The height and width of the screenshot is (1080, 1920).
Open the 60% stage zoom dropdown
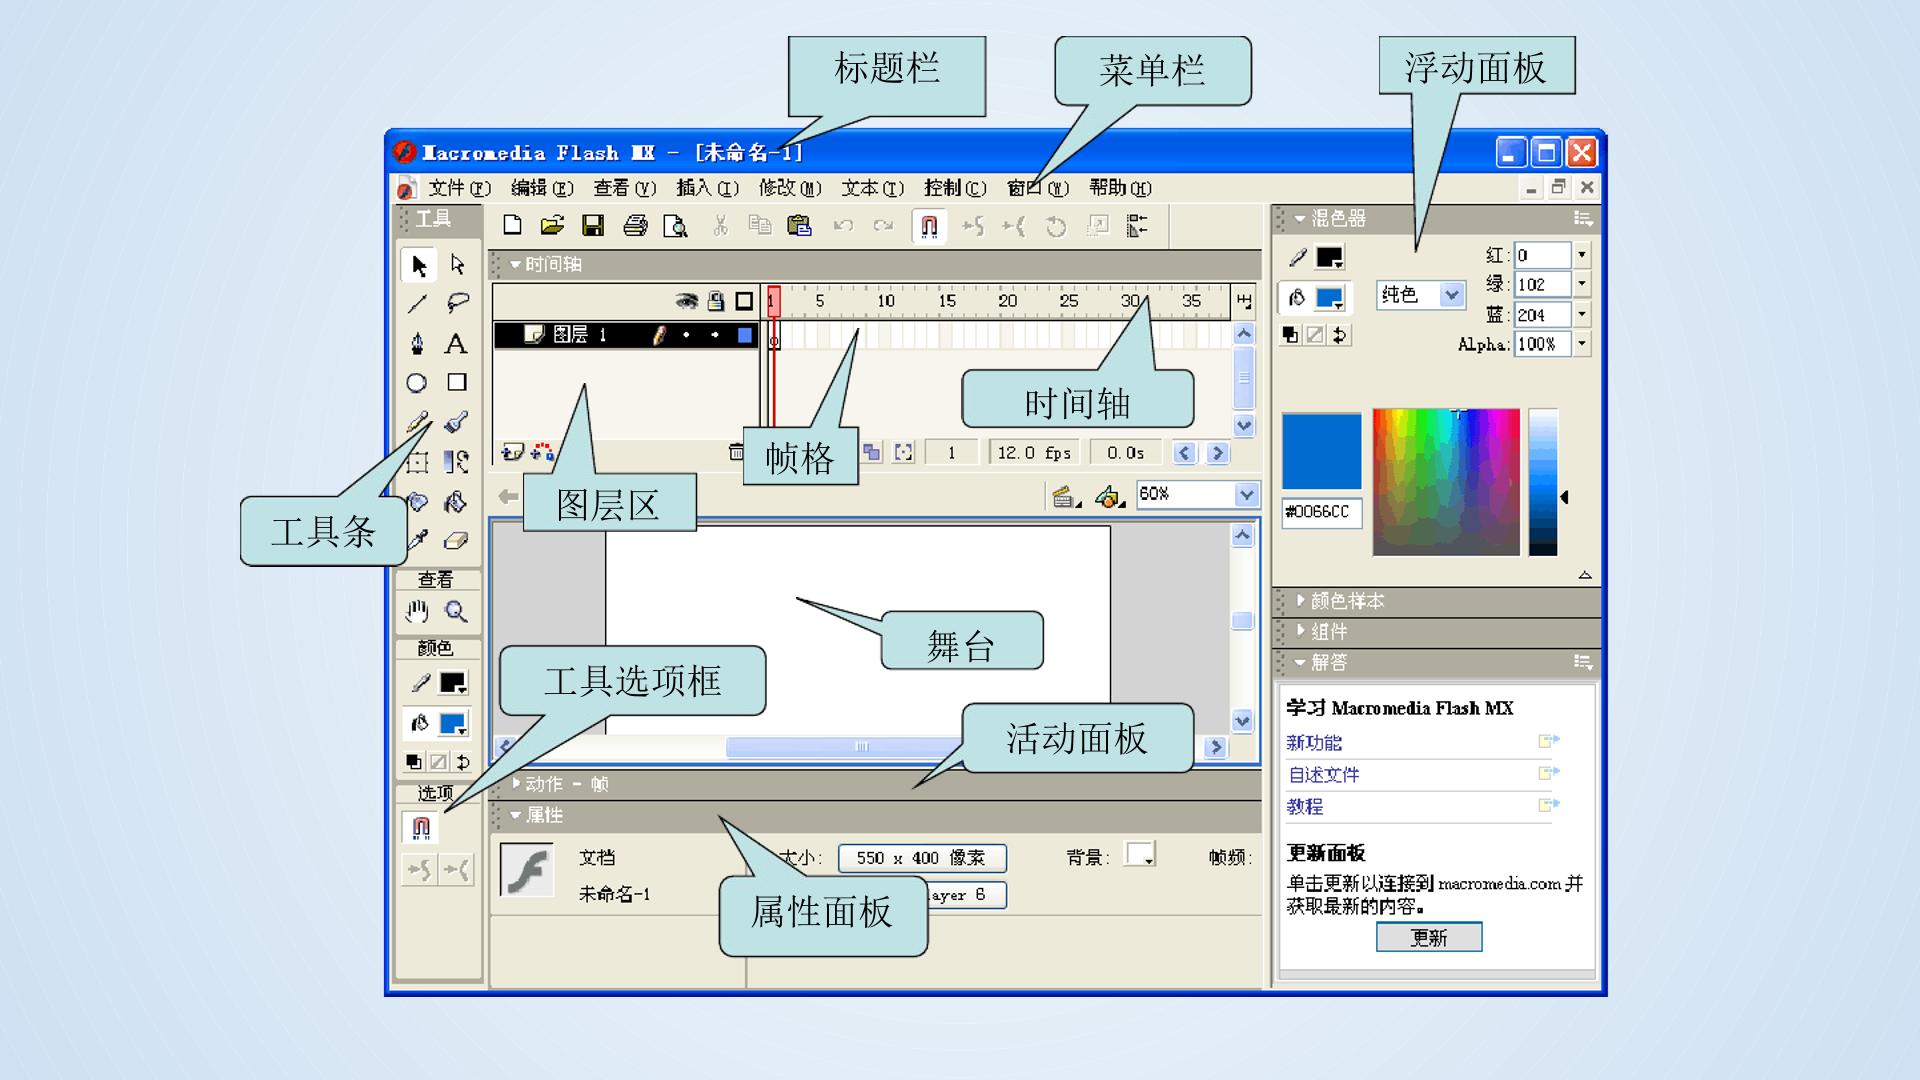pyautogui.click(x=1197, y=494)
